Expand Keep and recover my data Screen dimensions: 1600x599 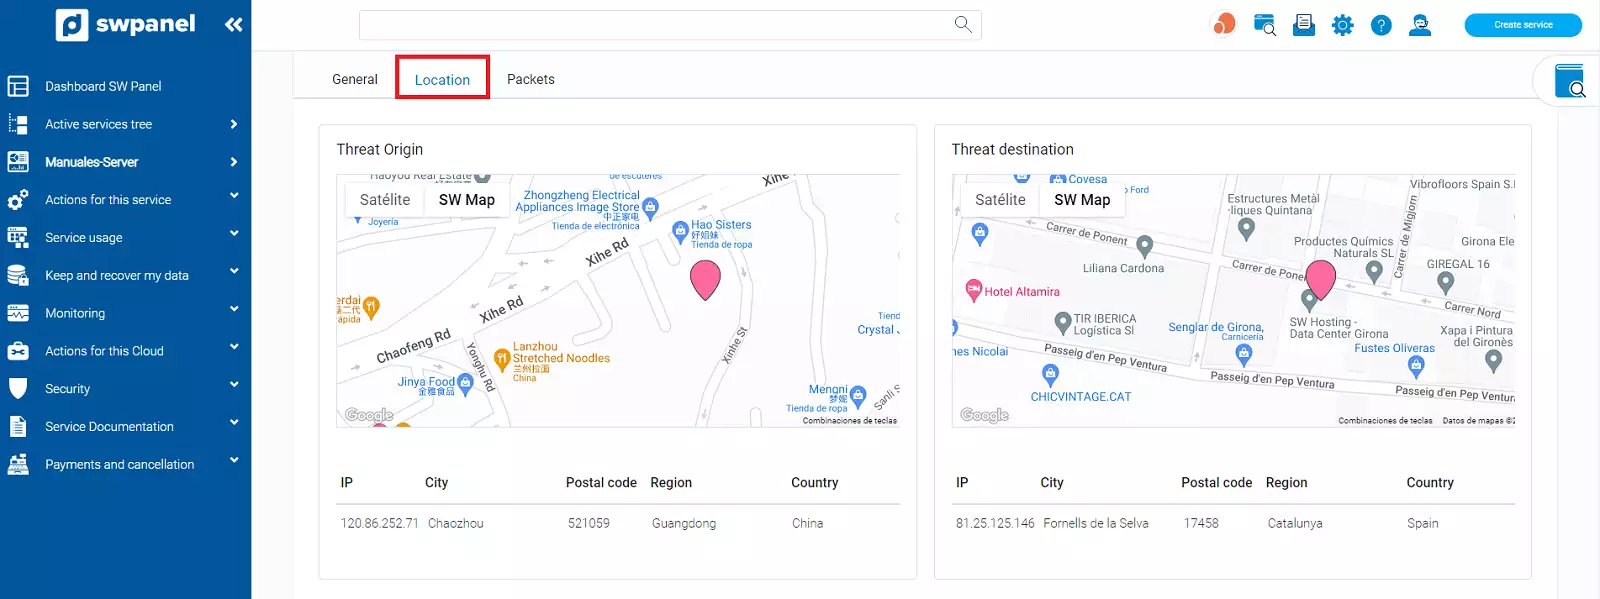click(x=117, y=275)
